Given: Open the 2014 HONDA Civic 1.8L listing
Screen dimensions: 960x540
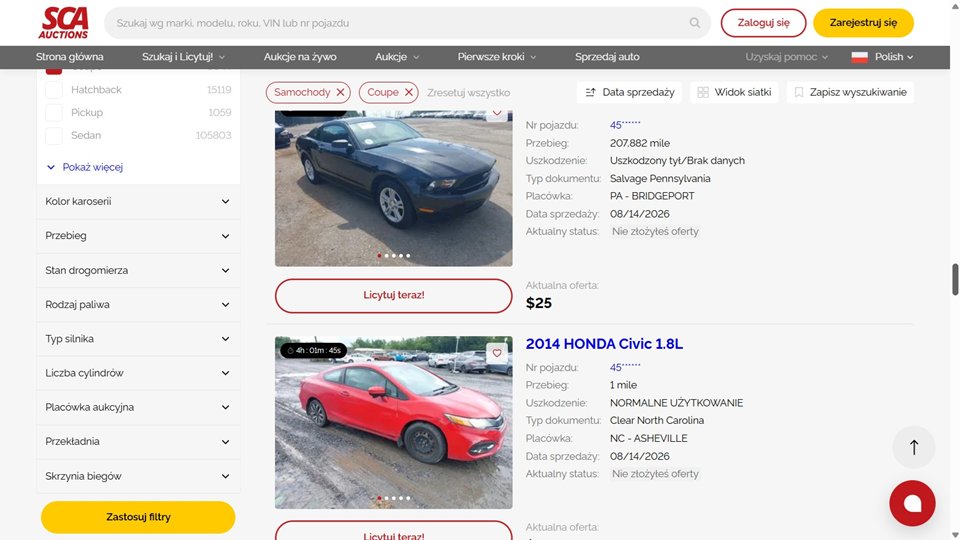Looking at the screenshot, I should (x=604, y=344).
